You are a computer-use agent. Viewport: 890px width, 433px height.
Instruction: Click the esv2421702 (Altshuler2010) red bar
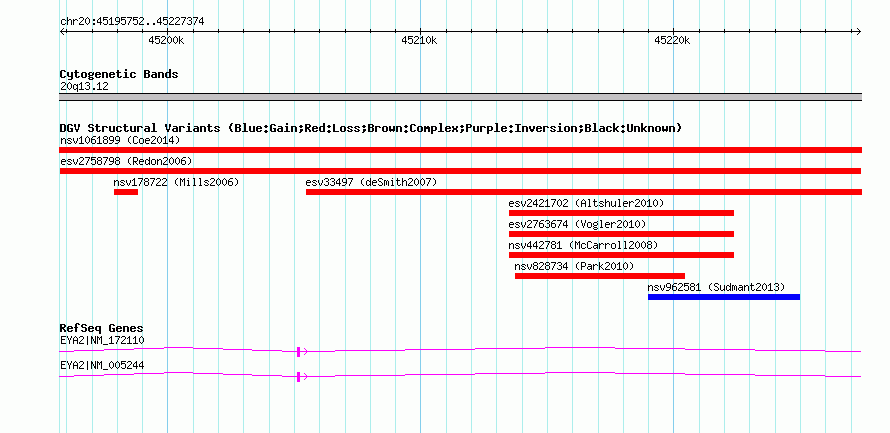[x=621, y=213]
